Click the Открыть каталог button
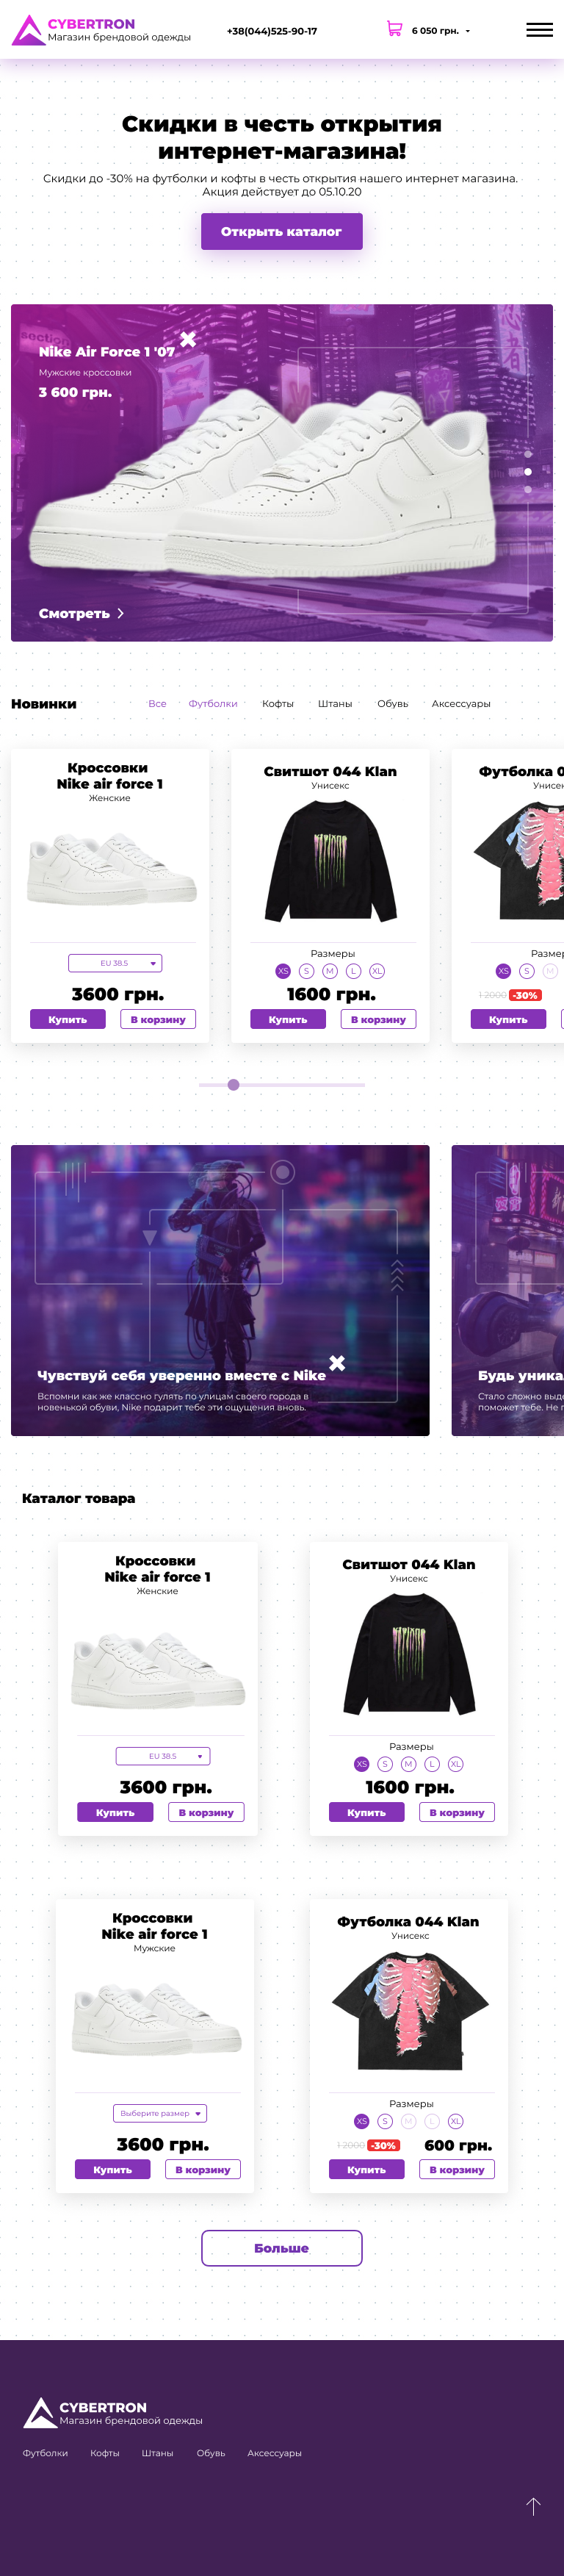564x2576 pixels. coord(281,231)
